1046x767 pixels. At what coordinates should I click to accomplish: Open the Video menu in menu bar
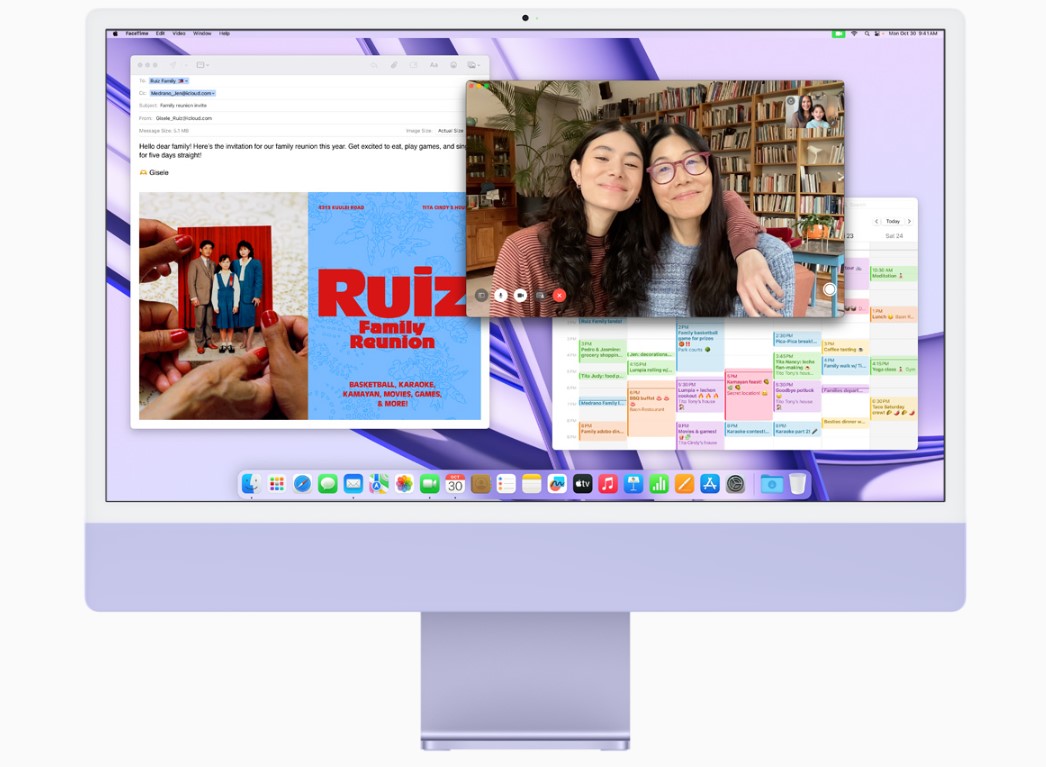tap(179, 33)
